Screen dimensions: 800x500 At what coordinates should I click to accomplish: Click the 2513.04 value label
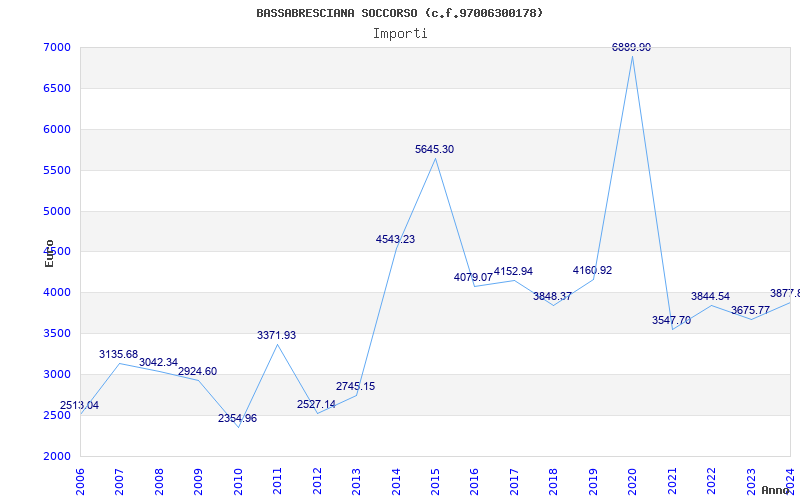pos(80,406)
